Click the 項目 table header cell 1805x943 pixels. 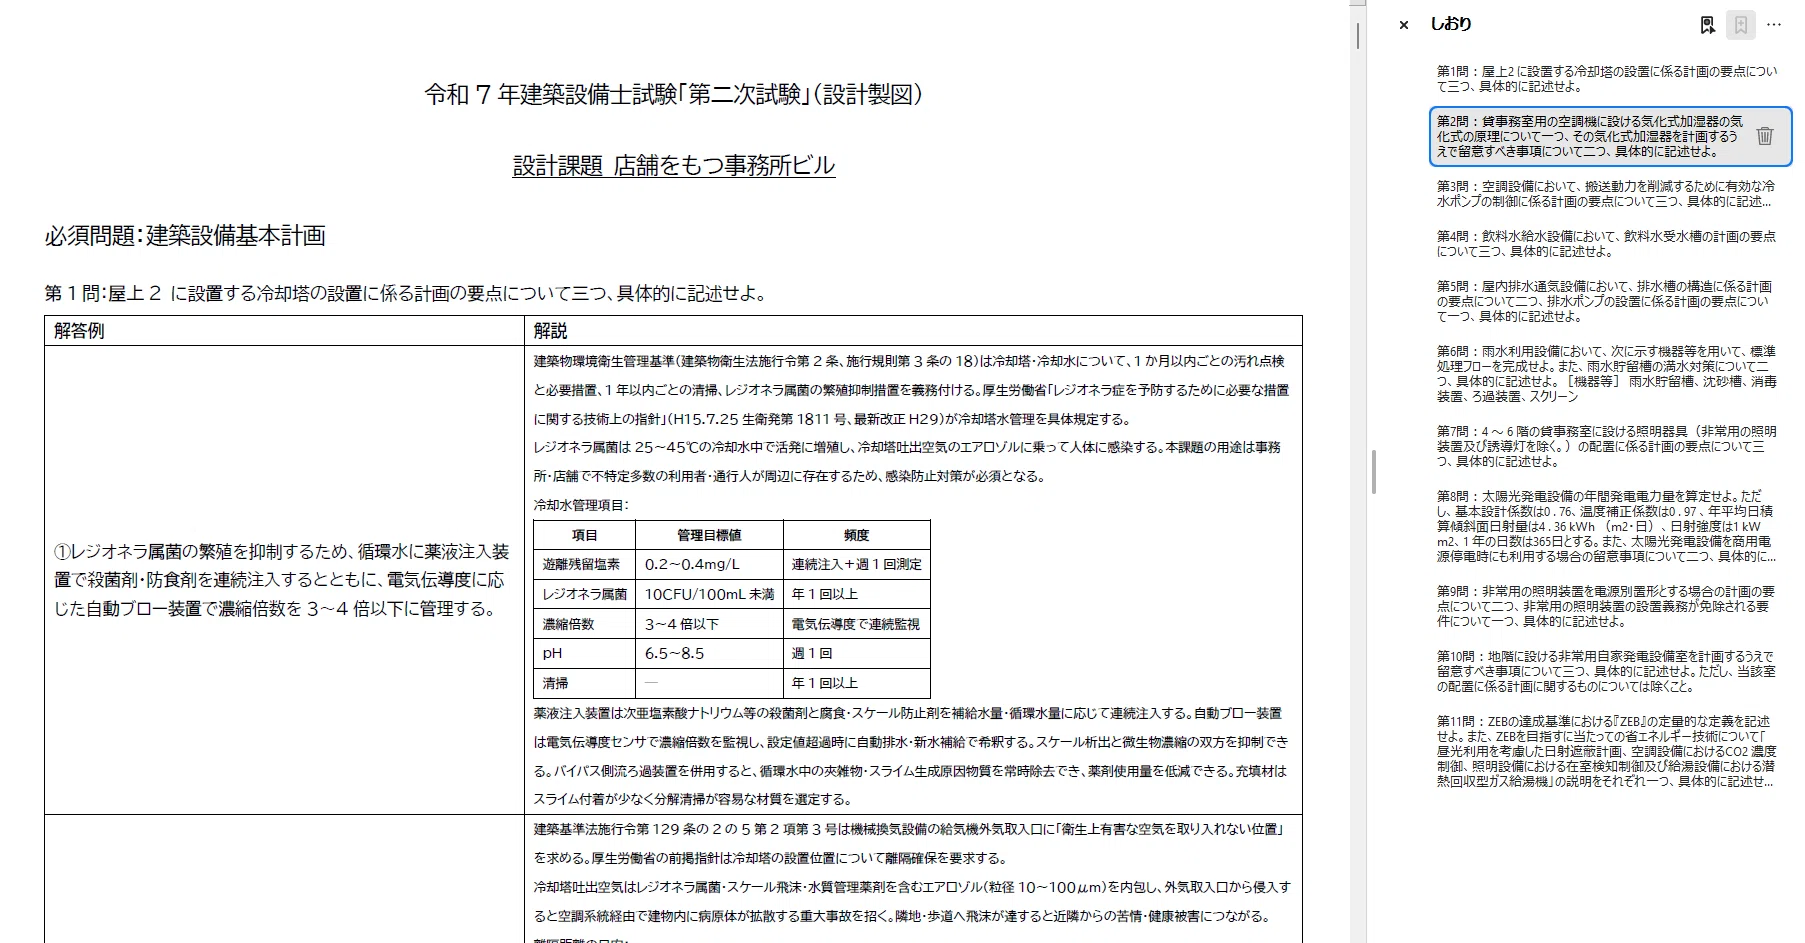pos(584,535)
